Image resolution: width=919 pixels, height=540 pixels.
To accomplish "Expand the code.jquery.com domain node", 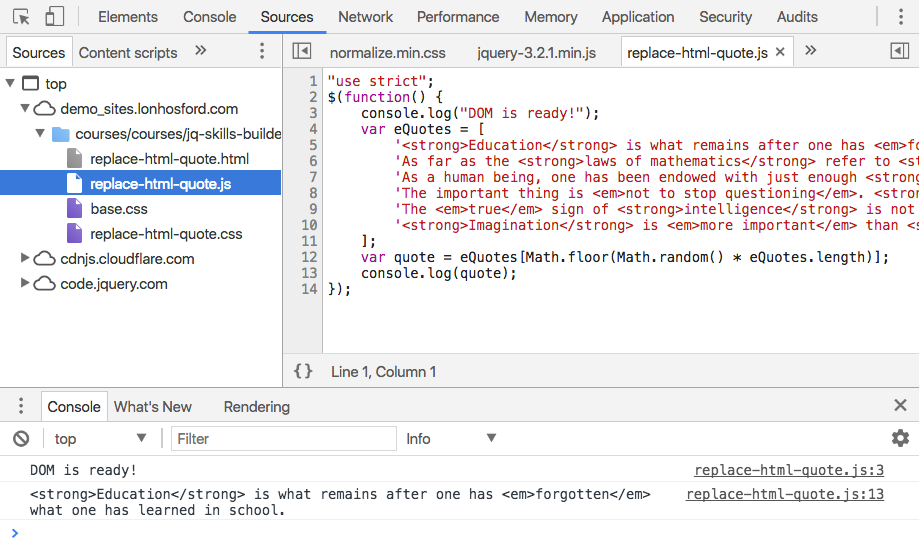I will click(25, 283).
